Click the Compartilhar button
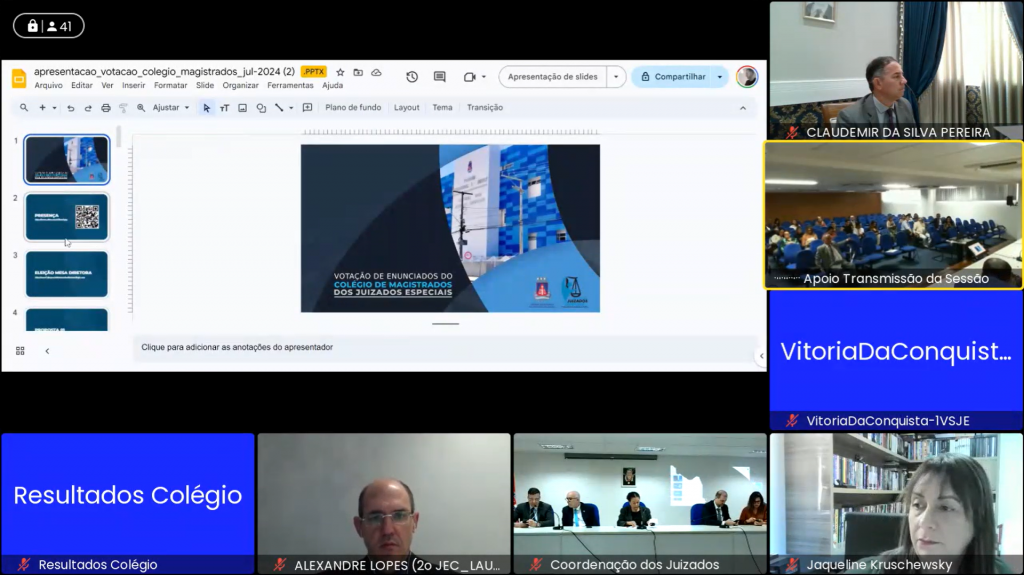The height and width of the screenshot is (575, 1024). [673, 77]
